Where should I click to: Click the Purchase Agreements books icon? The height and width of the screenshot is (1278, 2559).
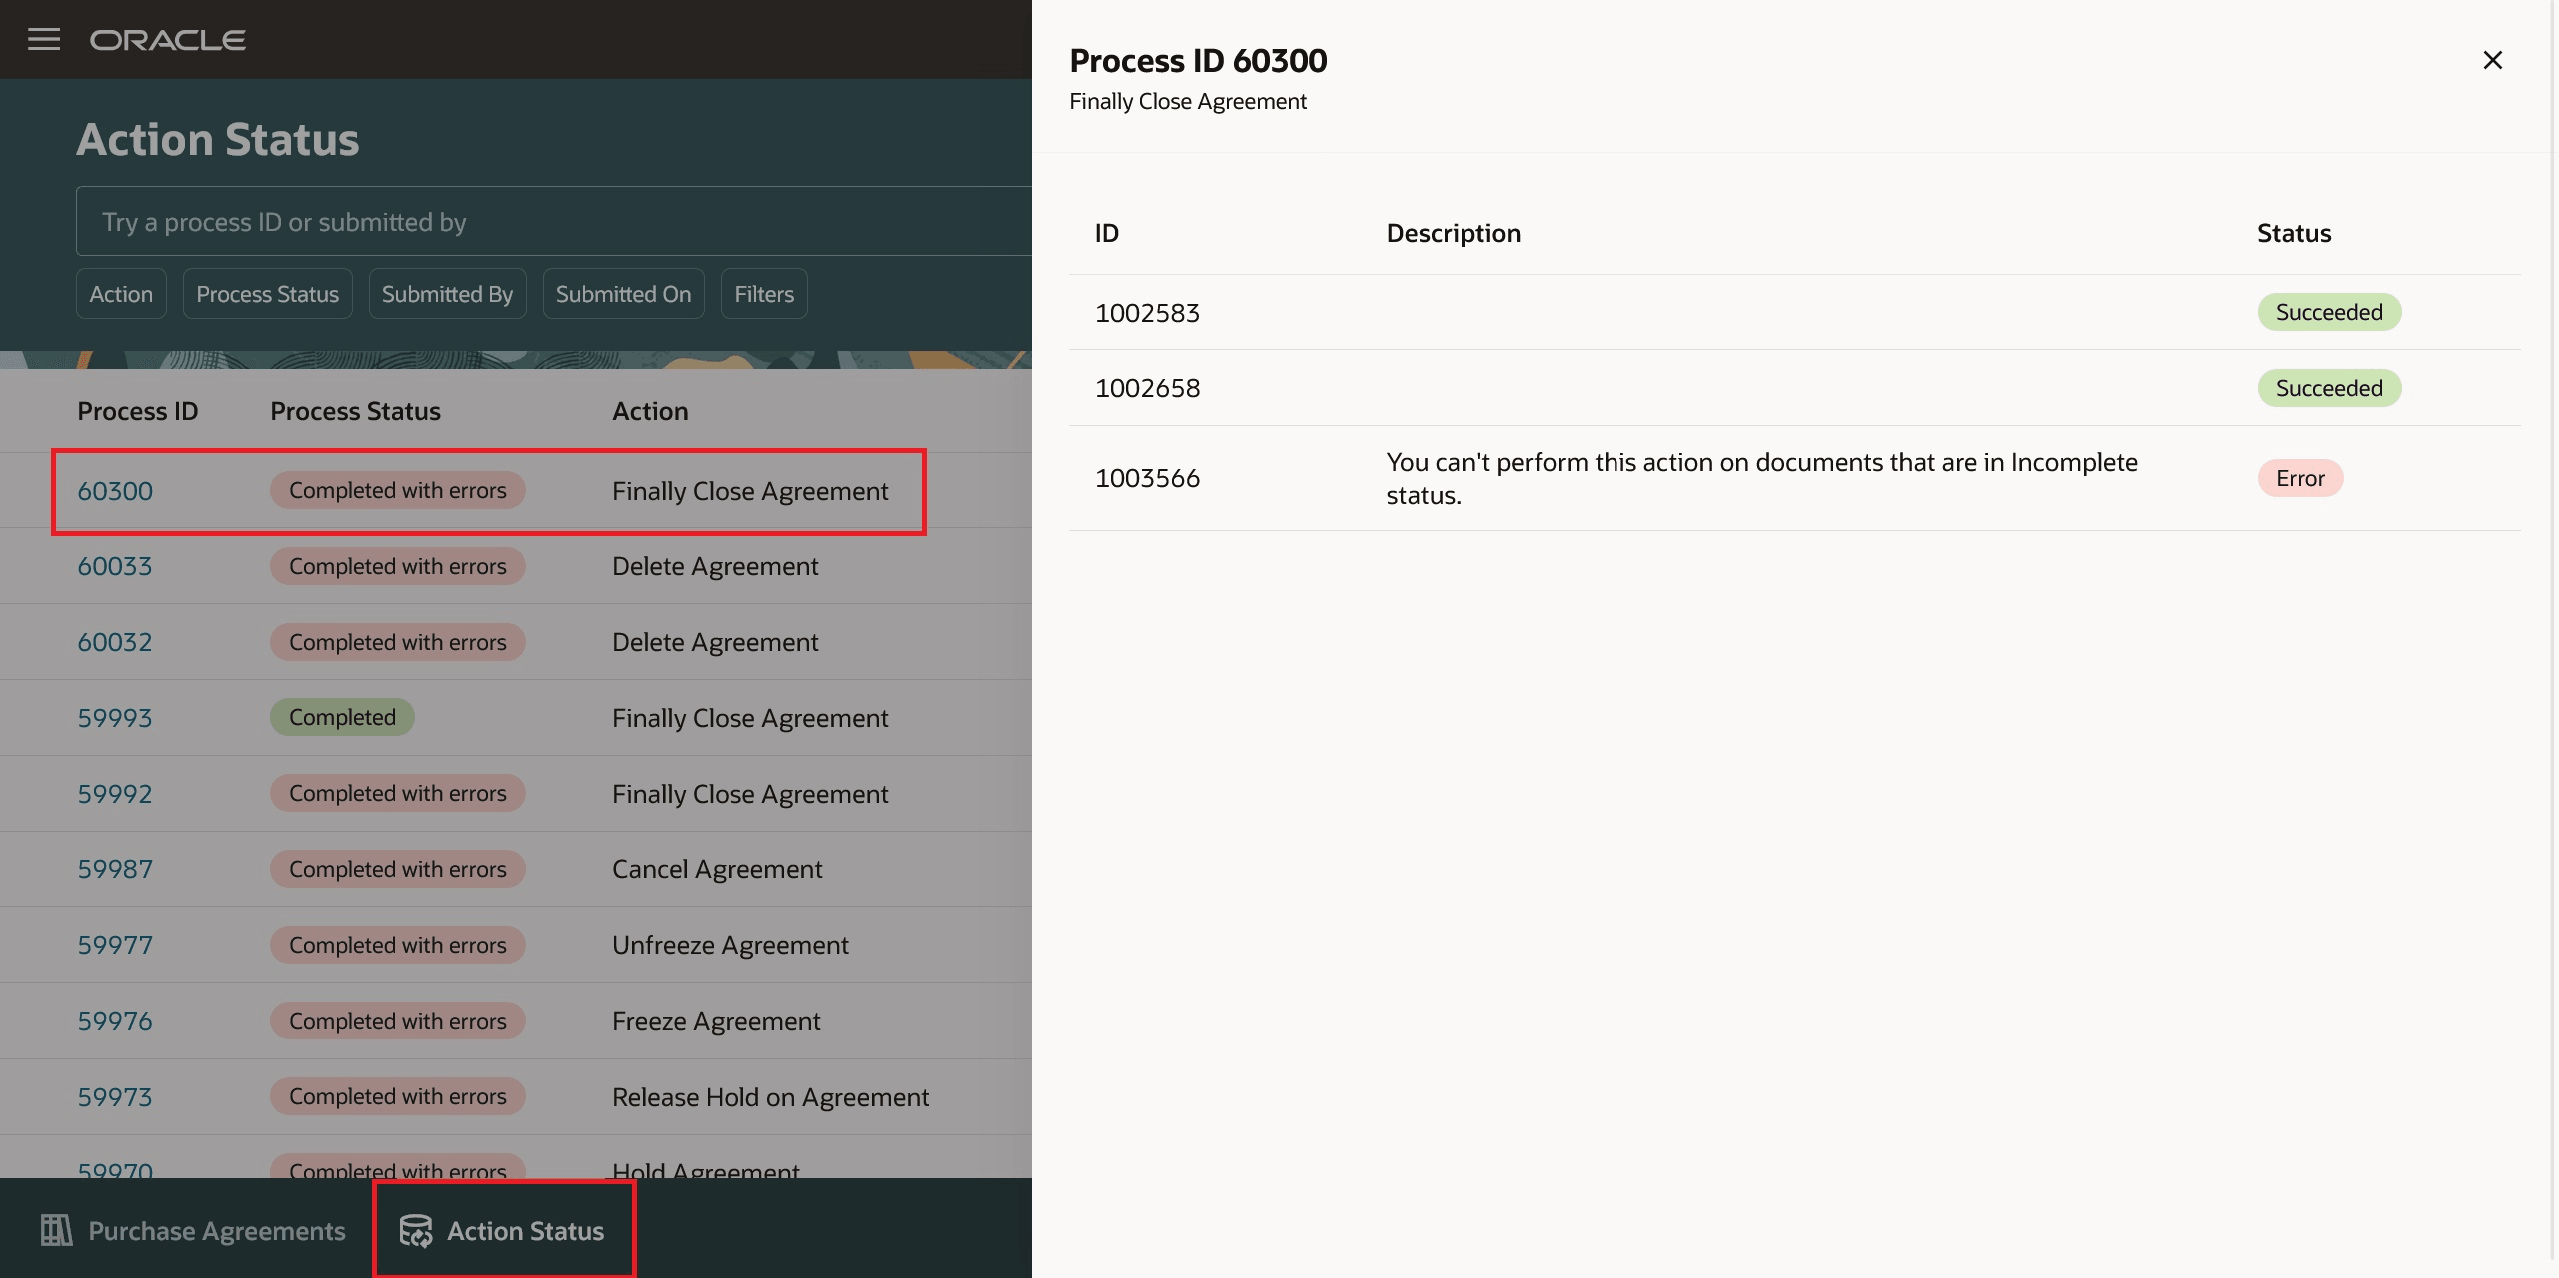click(56, 1230)
